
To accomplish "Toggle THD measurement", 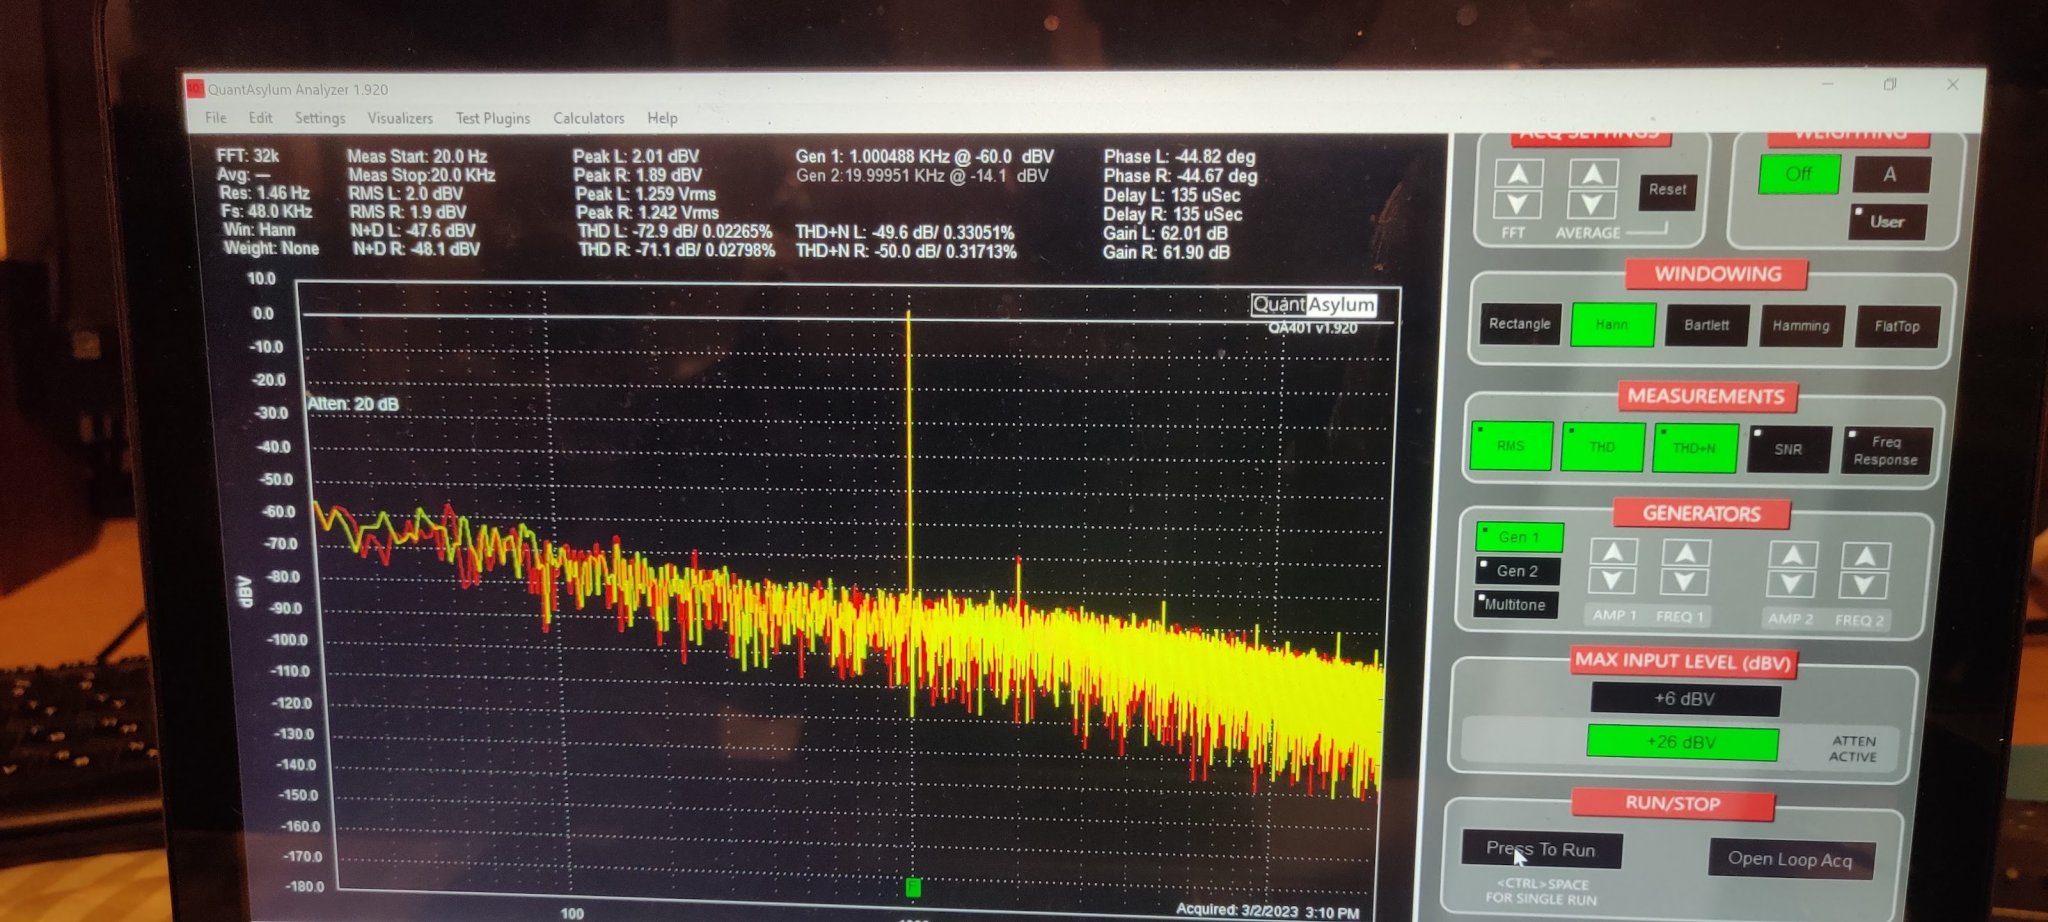I will 1602,447.
